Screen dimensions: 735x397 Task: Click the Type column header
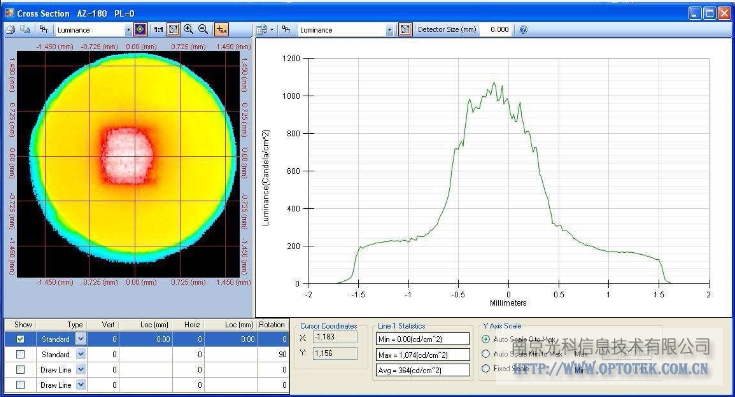tap(75, 324)
